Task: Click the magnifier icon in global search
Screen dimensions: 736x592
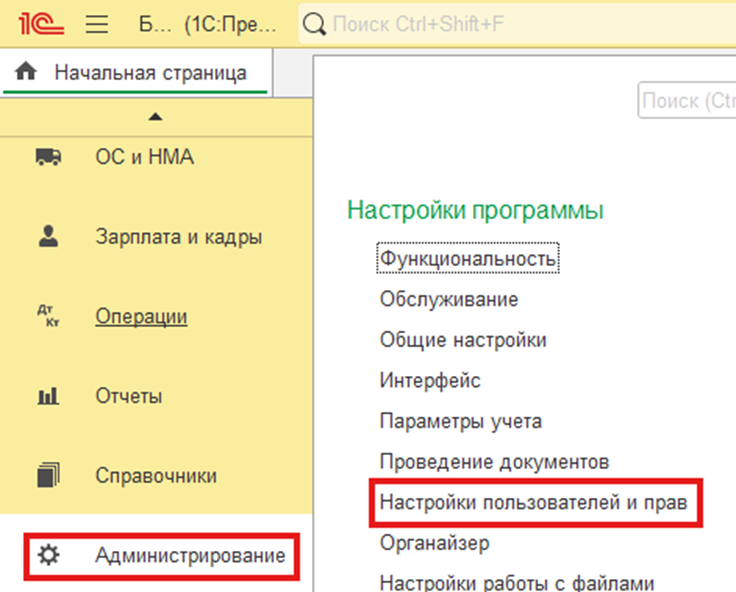Action: tap(314, 23)
